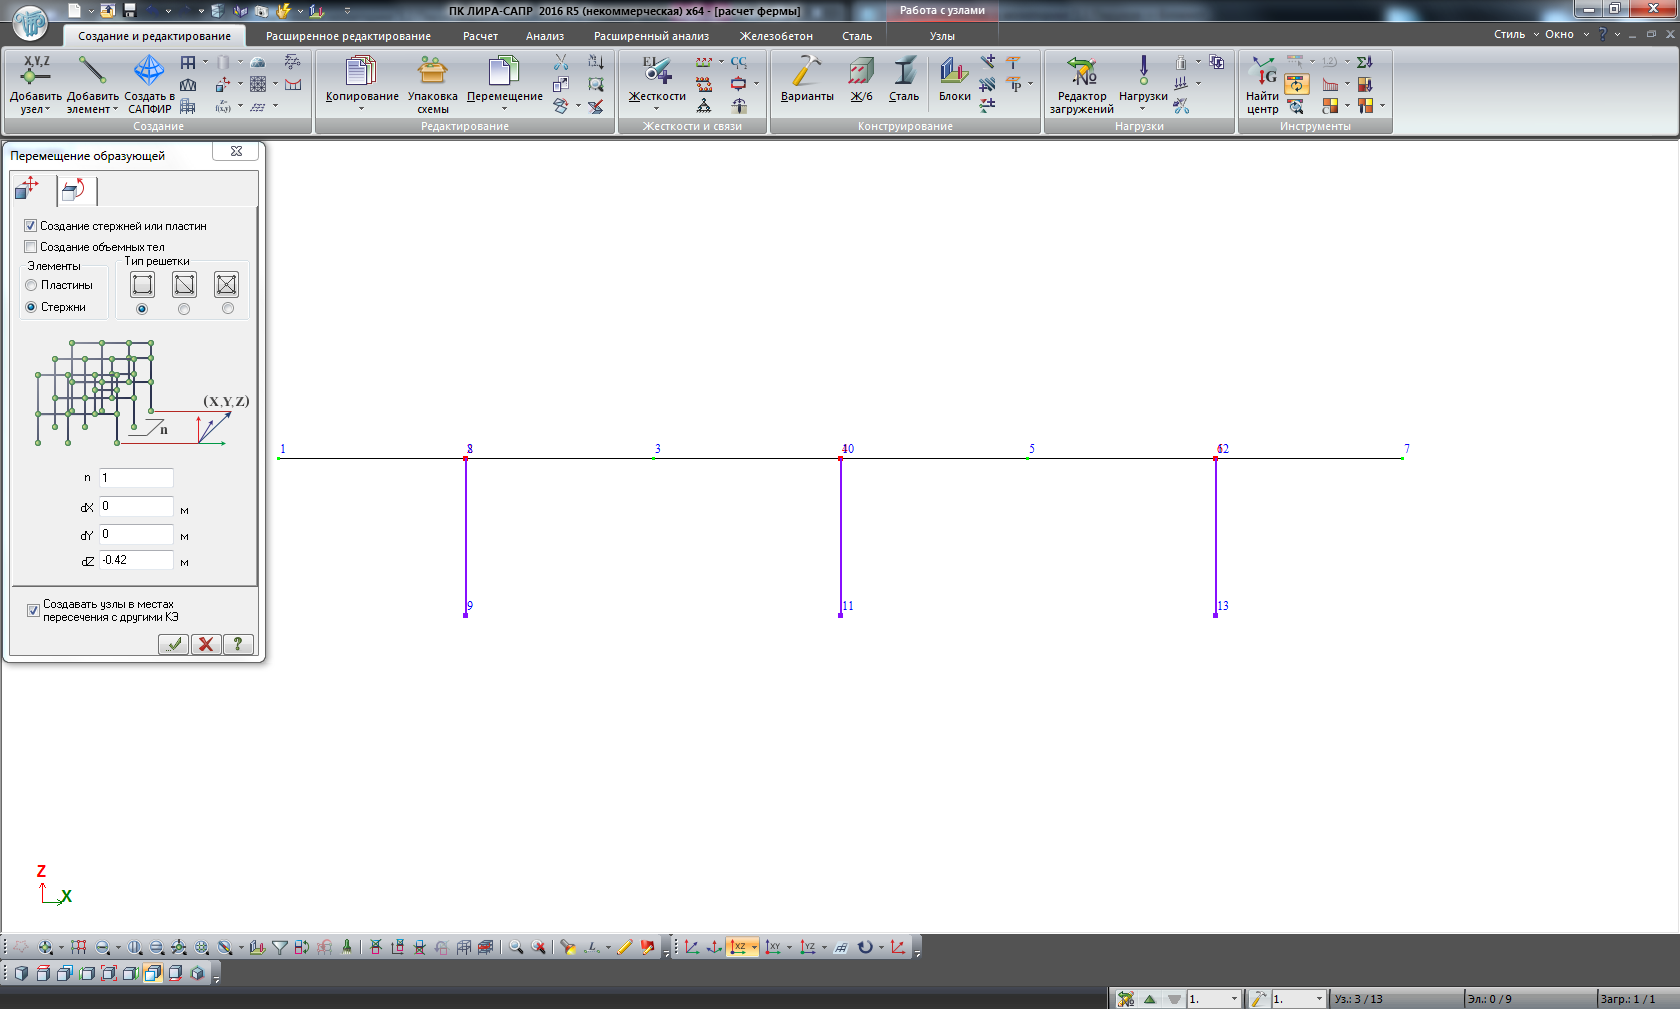Click the dY input field

[136, 535]
